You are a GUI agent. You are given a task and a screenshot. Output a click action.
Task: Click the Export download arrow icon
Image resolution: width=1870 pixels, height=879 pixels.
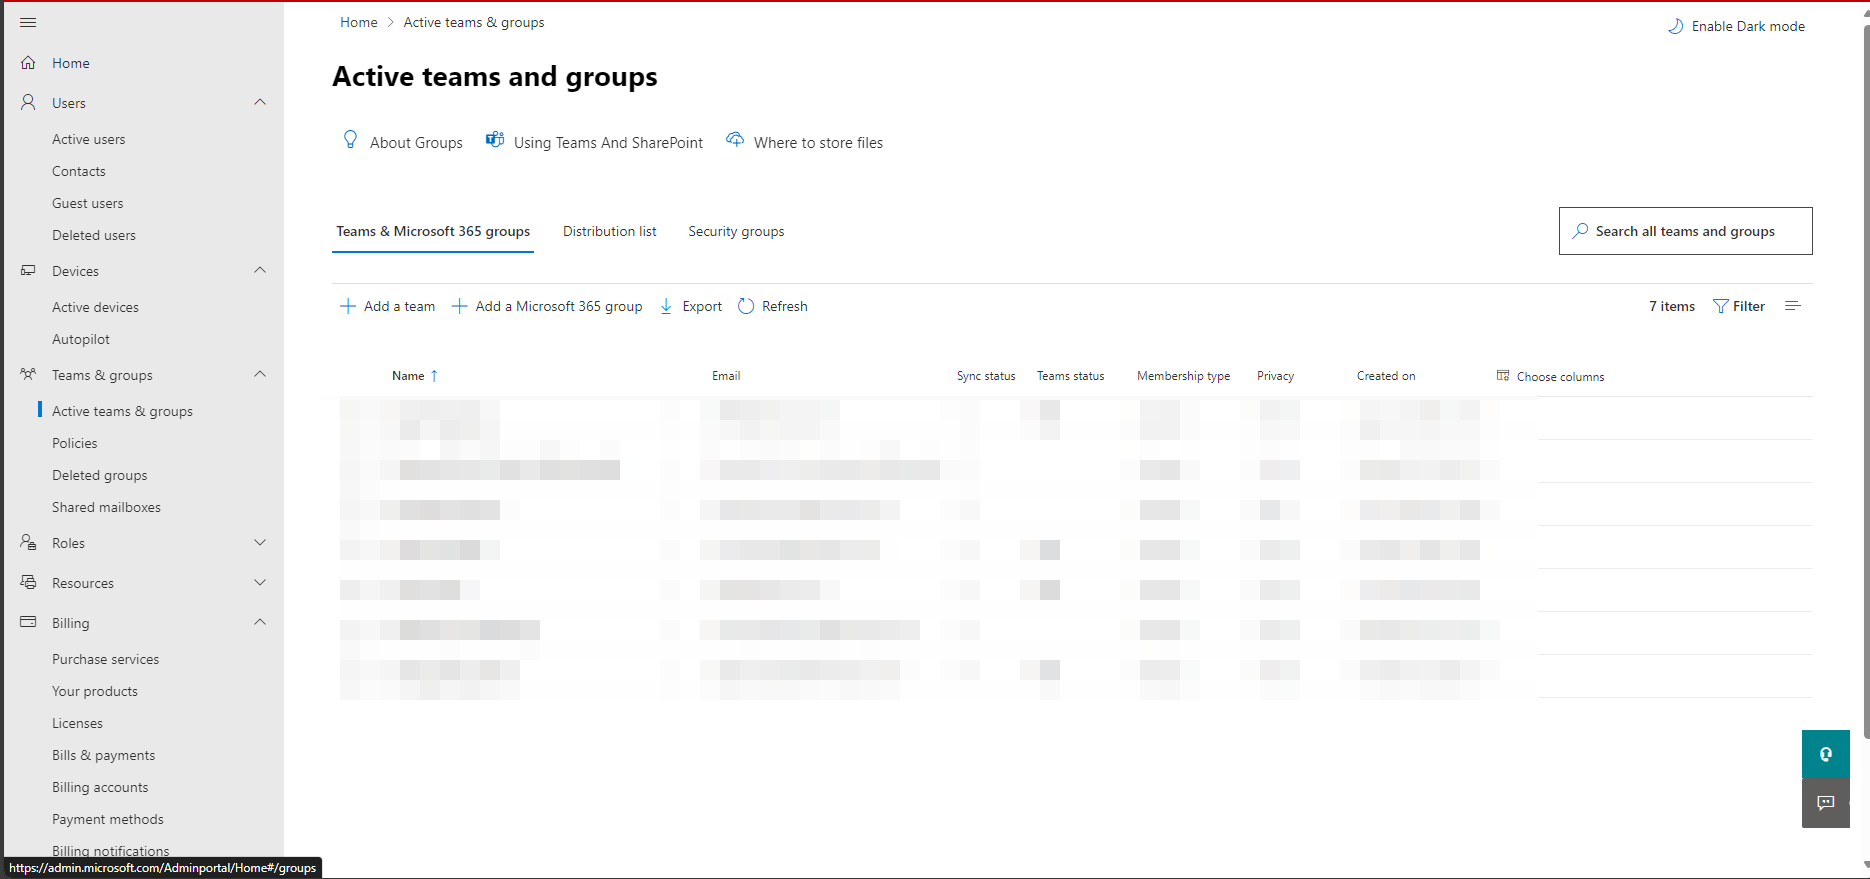(x=666, y=306)
